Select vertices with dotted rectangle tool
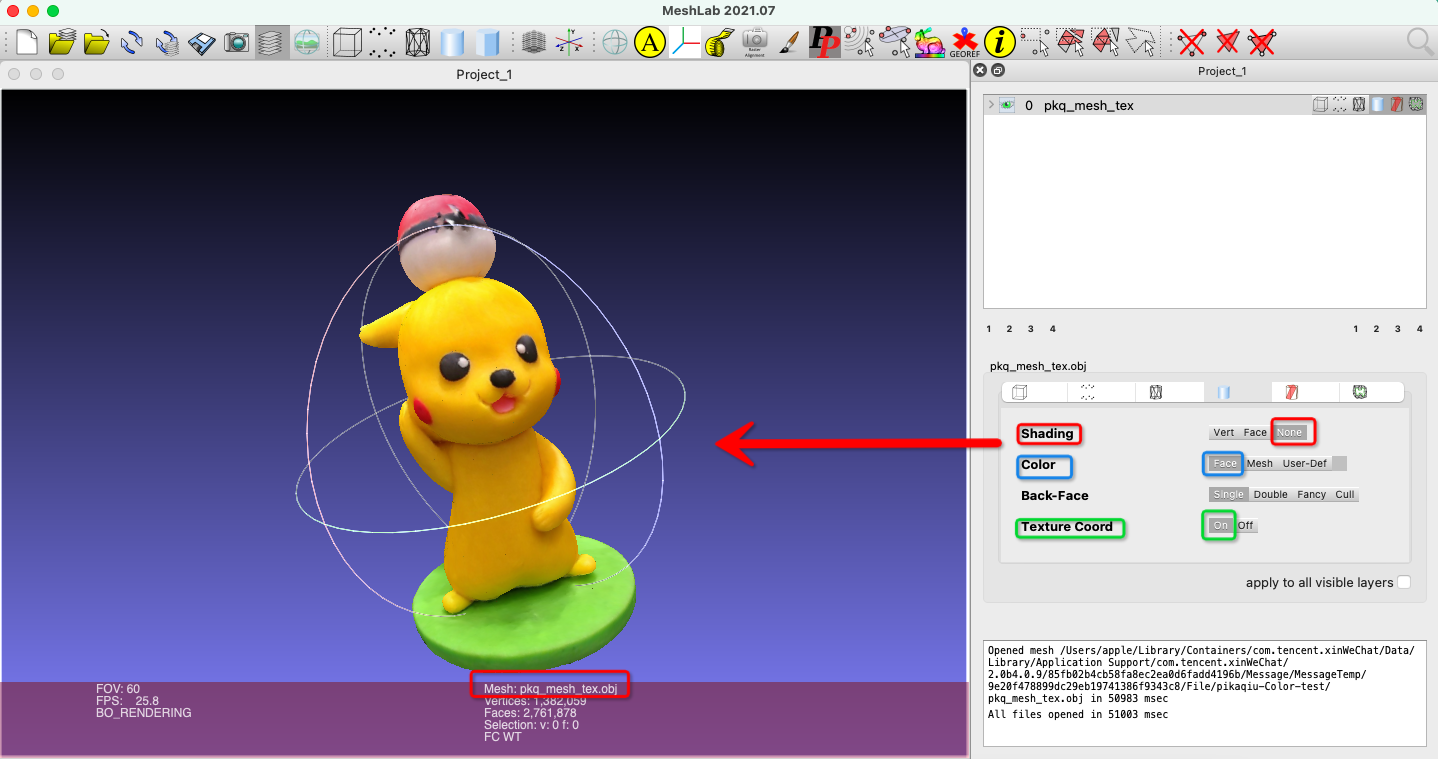The height and width of the screenshot is (759, 1438). [x=1035, y=42]
